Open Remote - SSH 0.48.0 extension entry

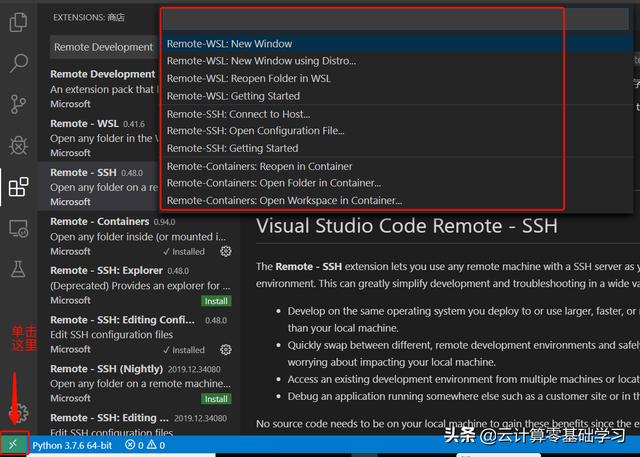[99, 186]
